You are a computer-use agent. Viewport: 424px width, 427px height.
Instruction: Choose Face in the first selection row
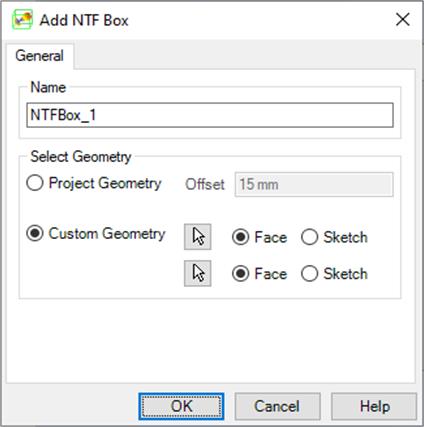[x=259, y=237]
